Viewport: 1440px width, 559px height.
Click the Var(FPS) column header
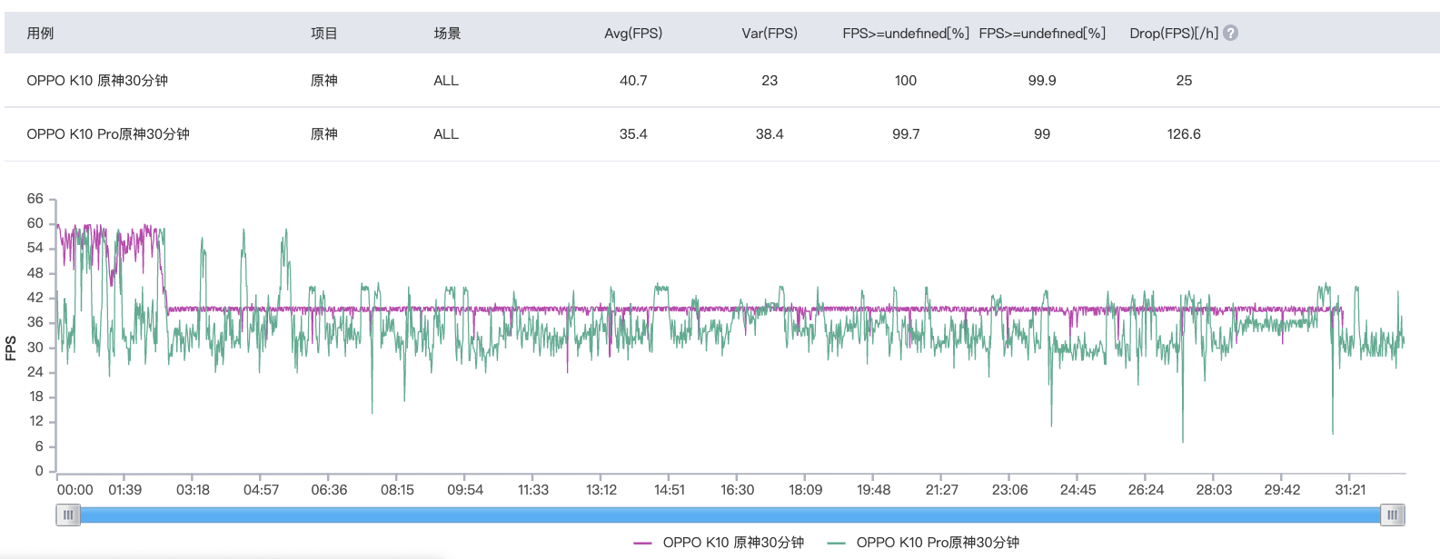tap(769, 33)
